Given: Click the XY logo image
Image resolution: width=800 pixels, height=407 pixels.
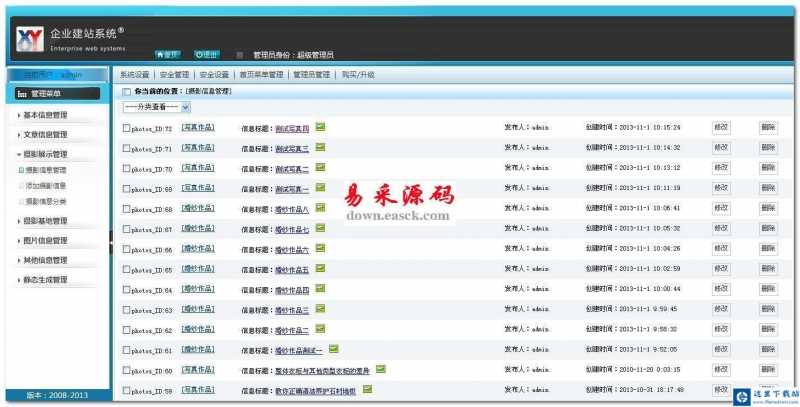Looking at the screenshot, I should pos(30,39).
